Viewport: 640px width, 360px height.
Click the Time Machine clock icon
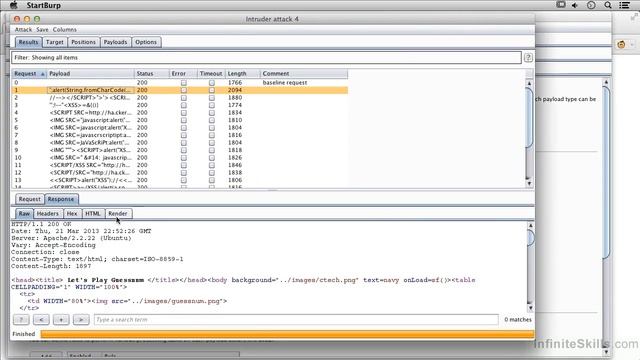point(591,5)
